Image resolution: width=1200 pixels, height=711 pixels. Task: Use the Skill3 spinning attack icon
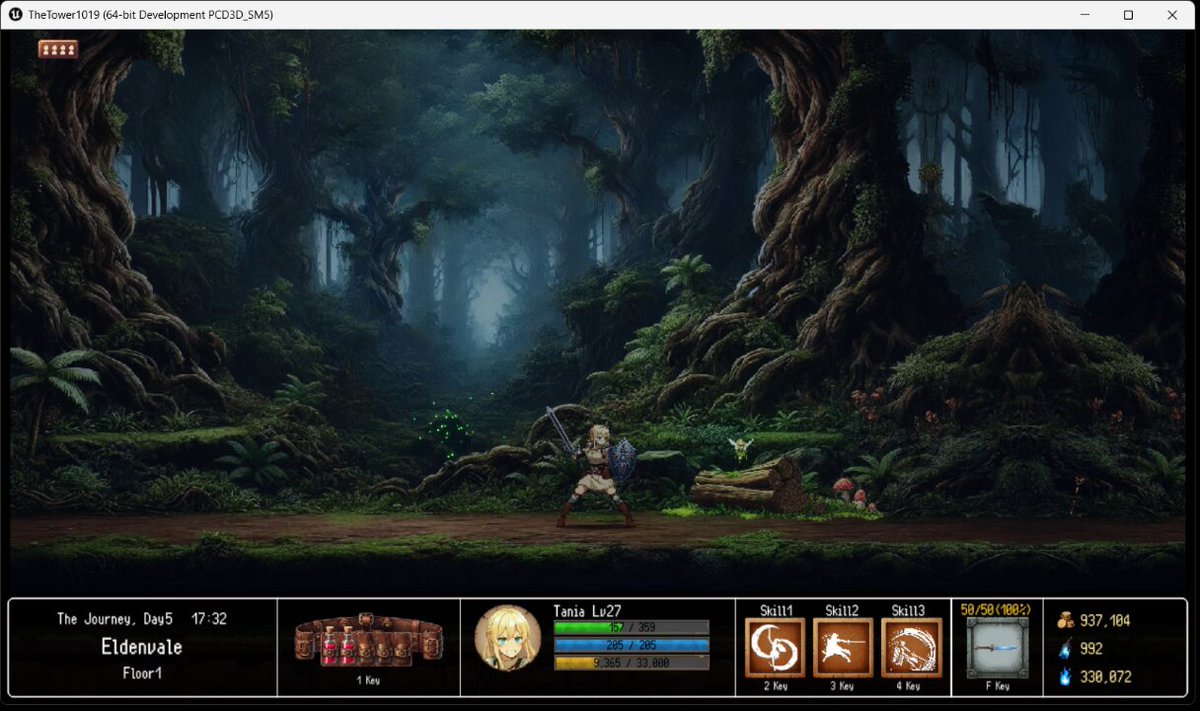pos(911,648)
